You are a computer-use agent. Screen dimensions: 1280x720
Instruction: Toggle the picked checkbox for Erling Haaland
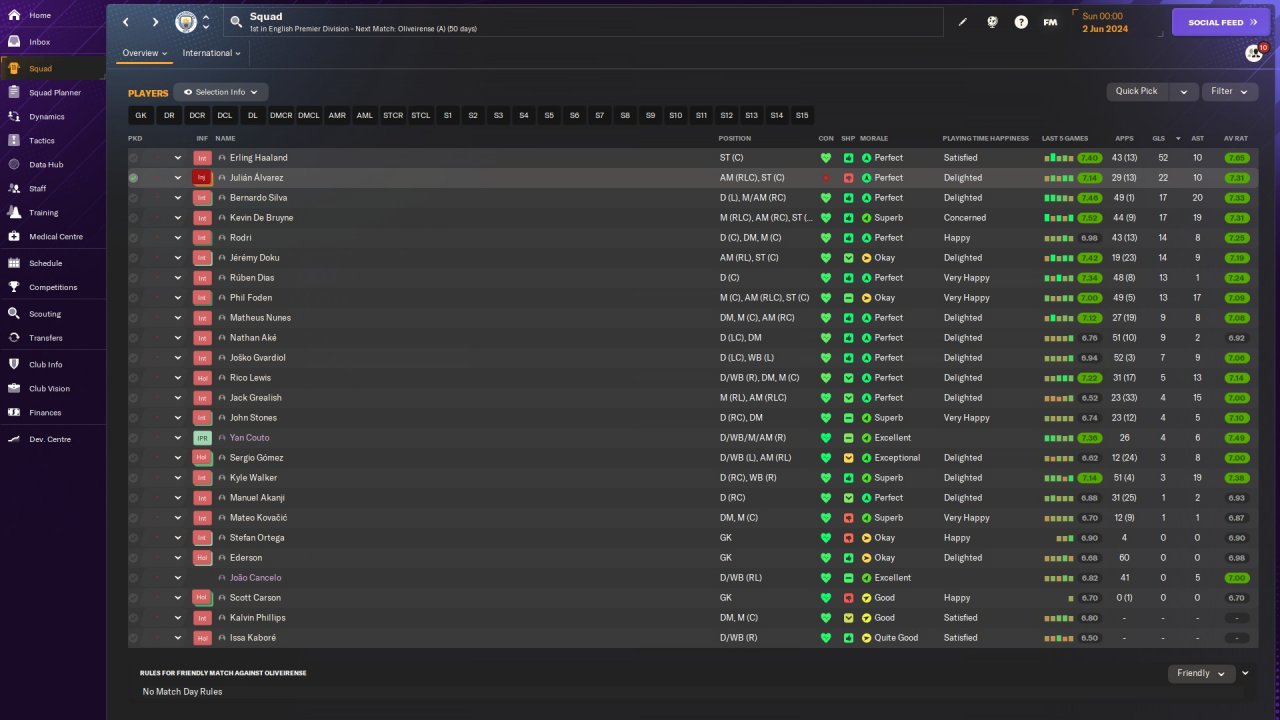coord(134,158)
